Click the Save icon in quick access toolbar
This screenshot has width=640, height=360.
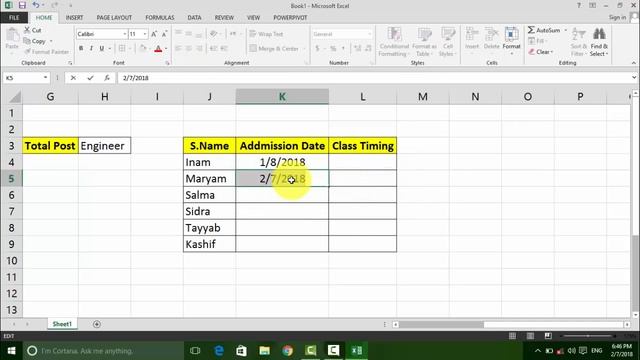coord(22,5)
